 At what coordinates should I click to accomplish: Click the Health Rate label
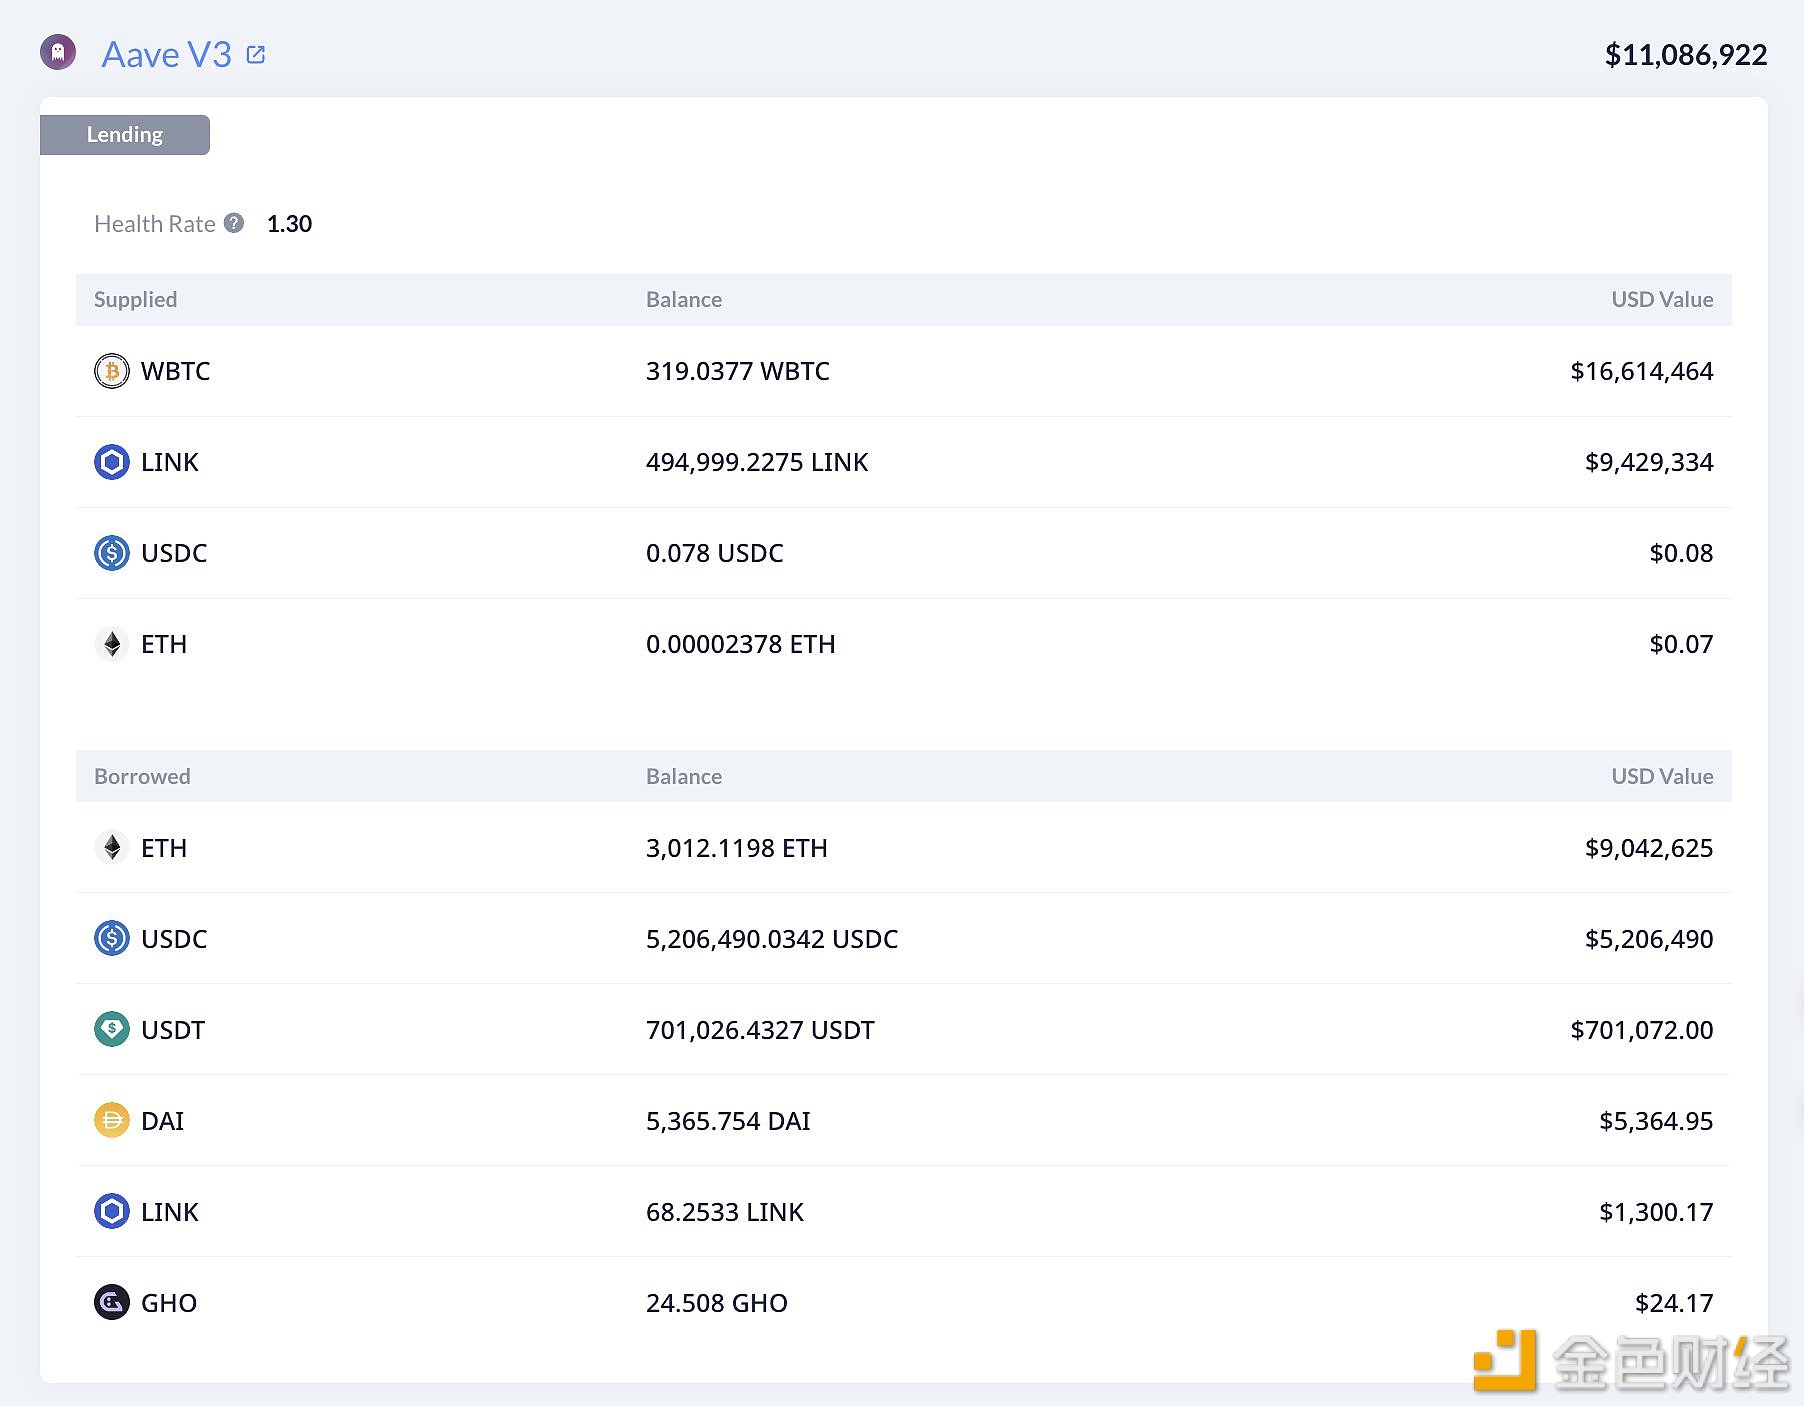pyautogui.click(x=154, y=224)
